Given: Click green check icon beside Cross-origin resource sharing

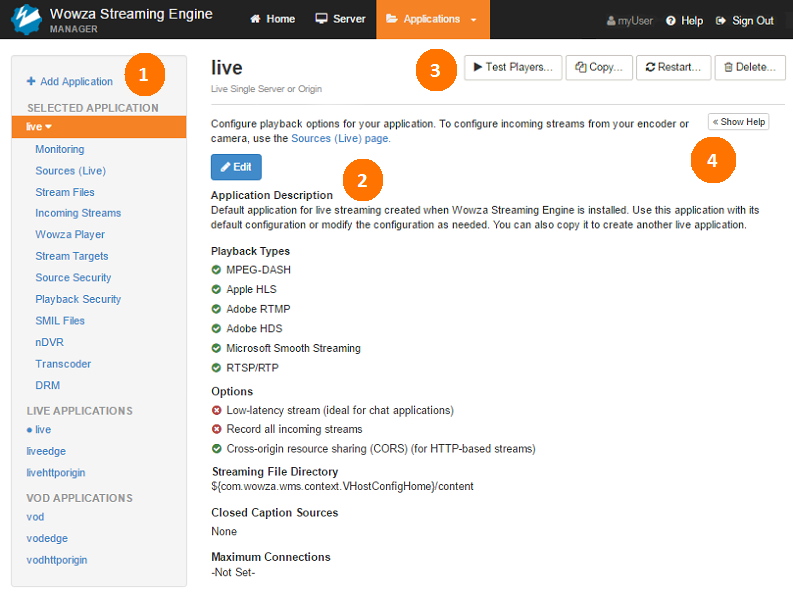Looking at the screenshot, I should point(216,449).
